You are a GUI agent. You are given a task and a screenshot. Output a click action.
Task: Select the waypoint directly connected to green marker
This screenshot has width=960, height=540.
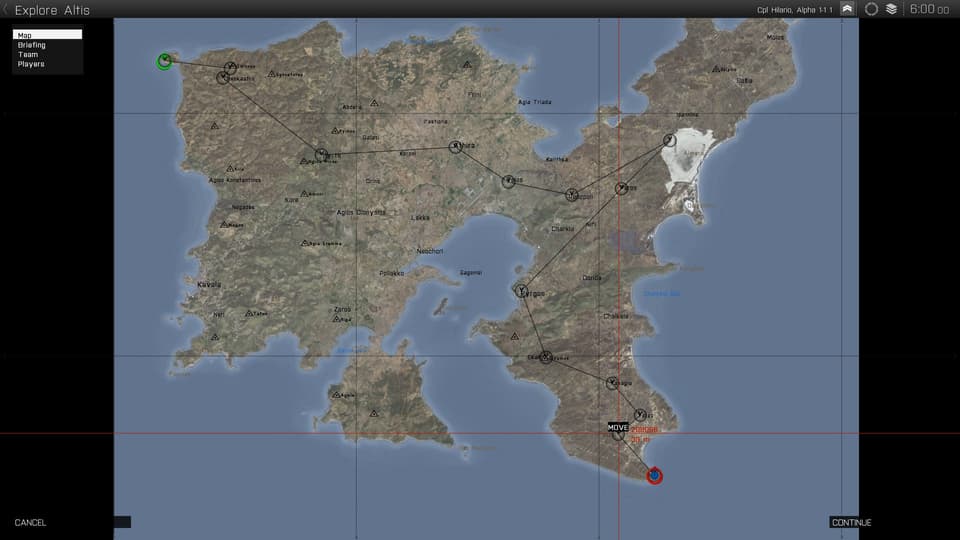click(230, 67)
